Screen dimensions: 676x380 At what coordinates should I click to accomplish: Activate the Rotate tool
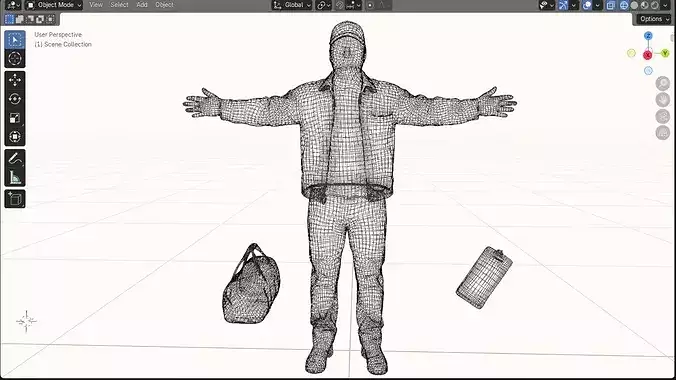[15, 99]
